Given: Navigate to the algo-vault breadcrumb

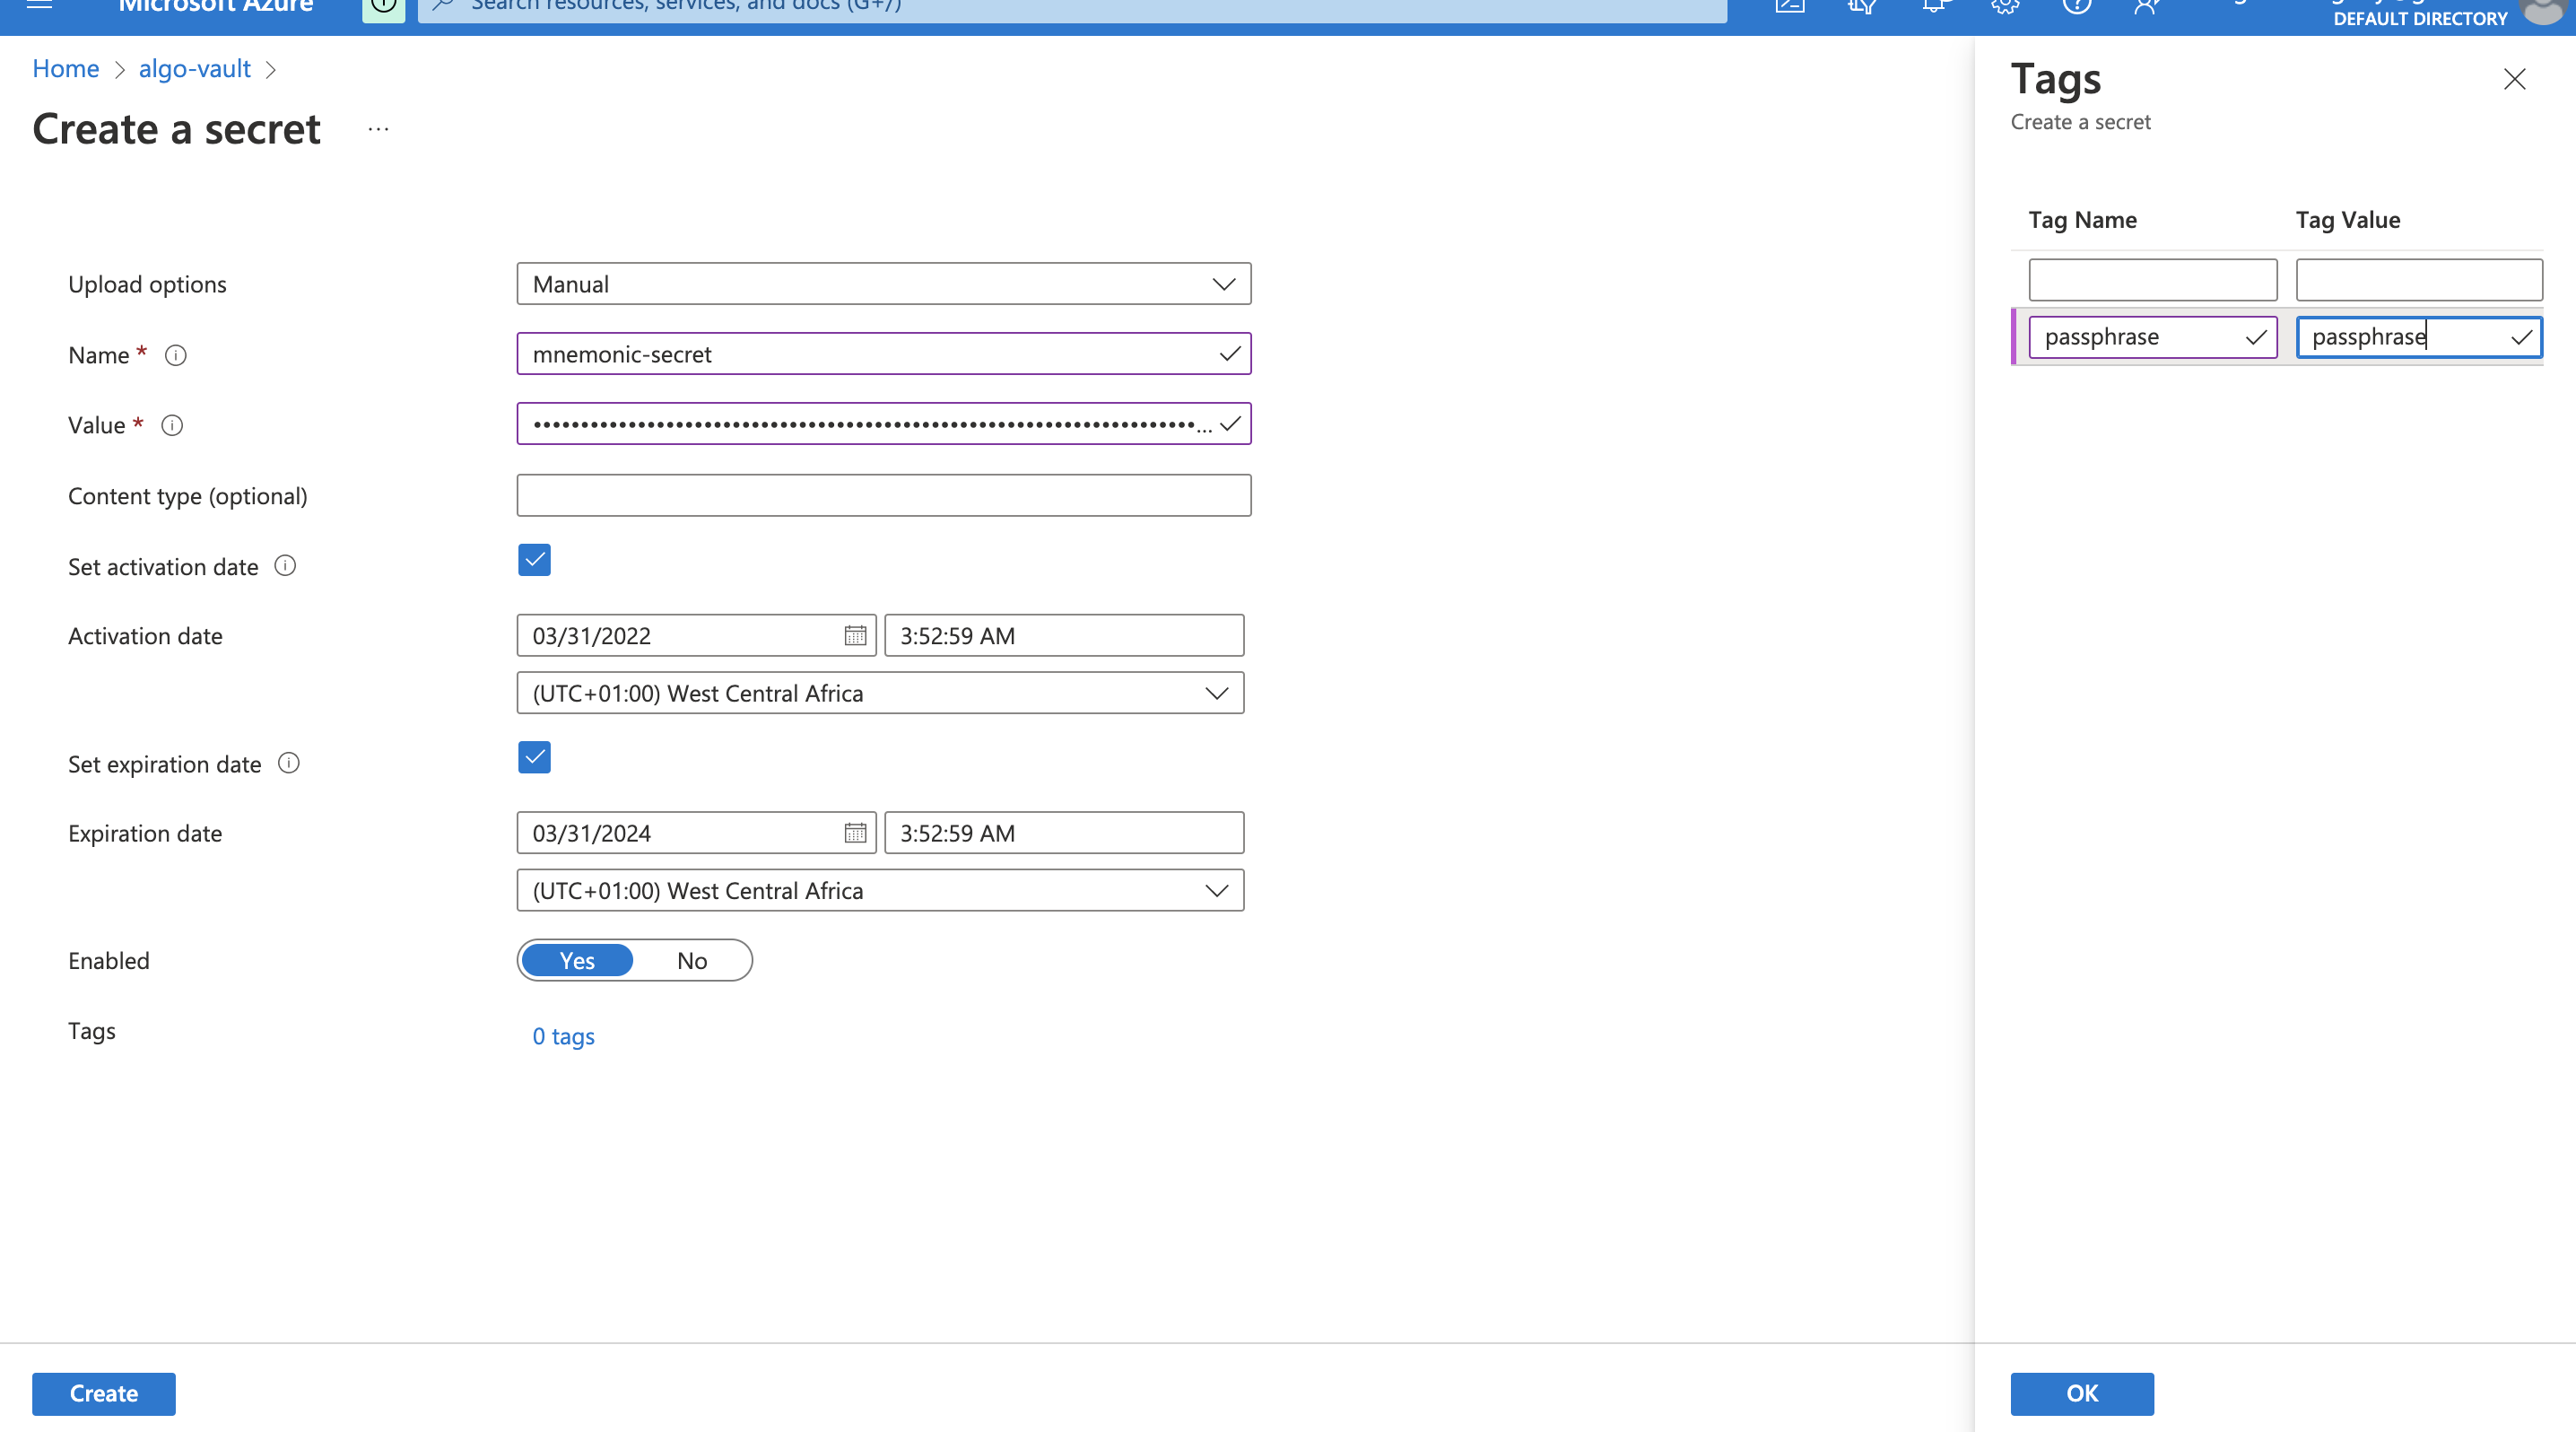Looking at the screenshot, I should (x=194, y=68).
